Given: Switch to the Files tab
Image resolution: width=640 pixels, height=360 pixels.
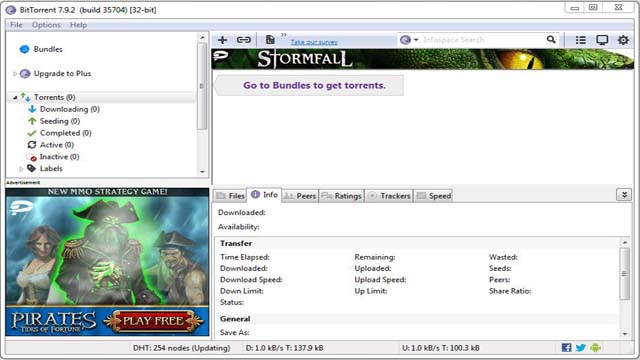Looking at the screenshot, I should coord(231,196).
